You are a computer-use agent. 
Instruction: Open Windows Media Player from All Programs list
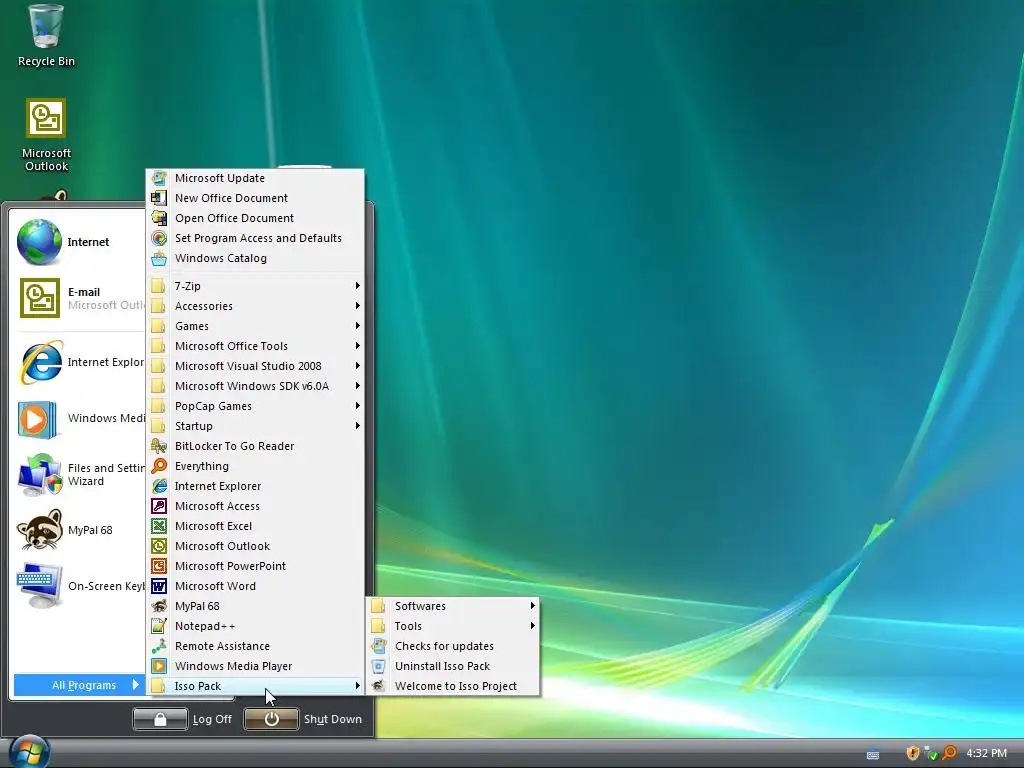coord(255,666)
